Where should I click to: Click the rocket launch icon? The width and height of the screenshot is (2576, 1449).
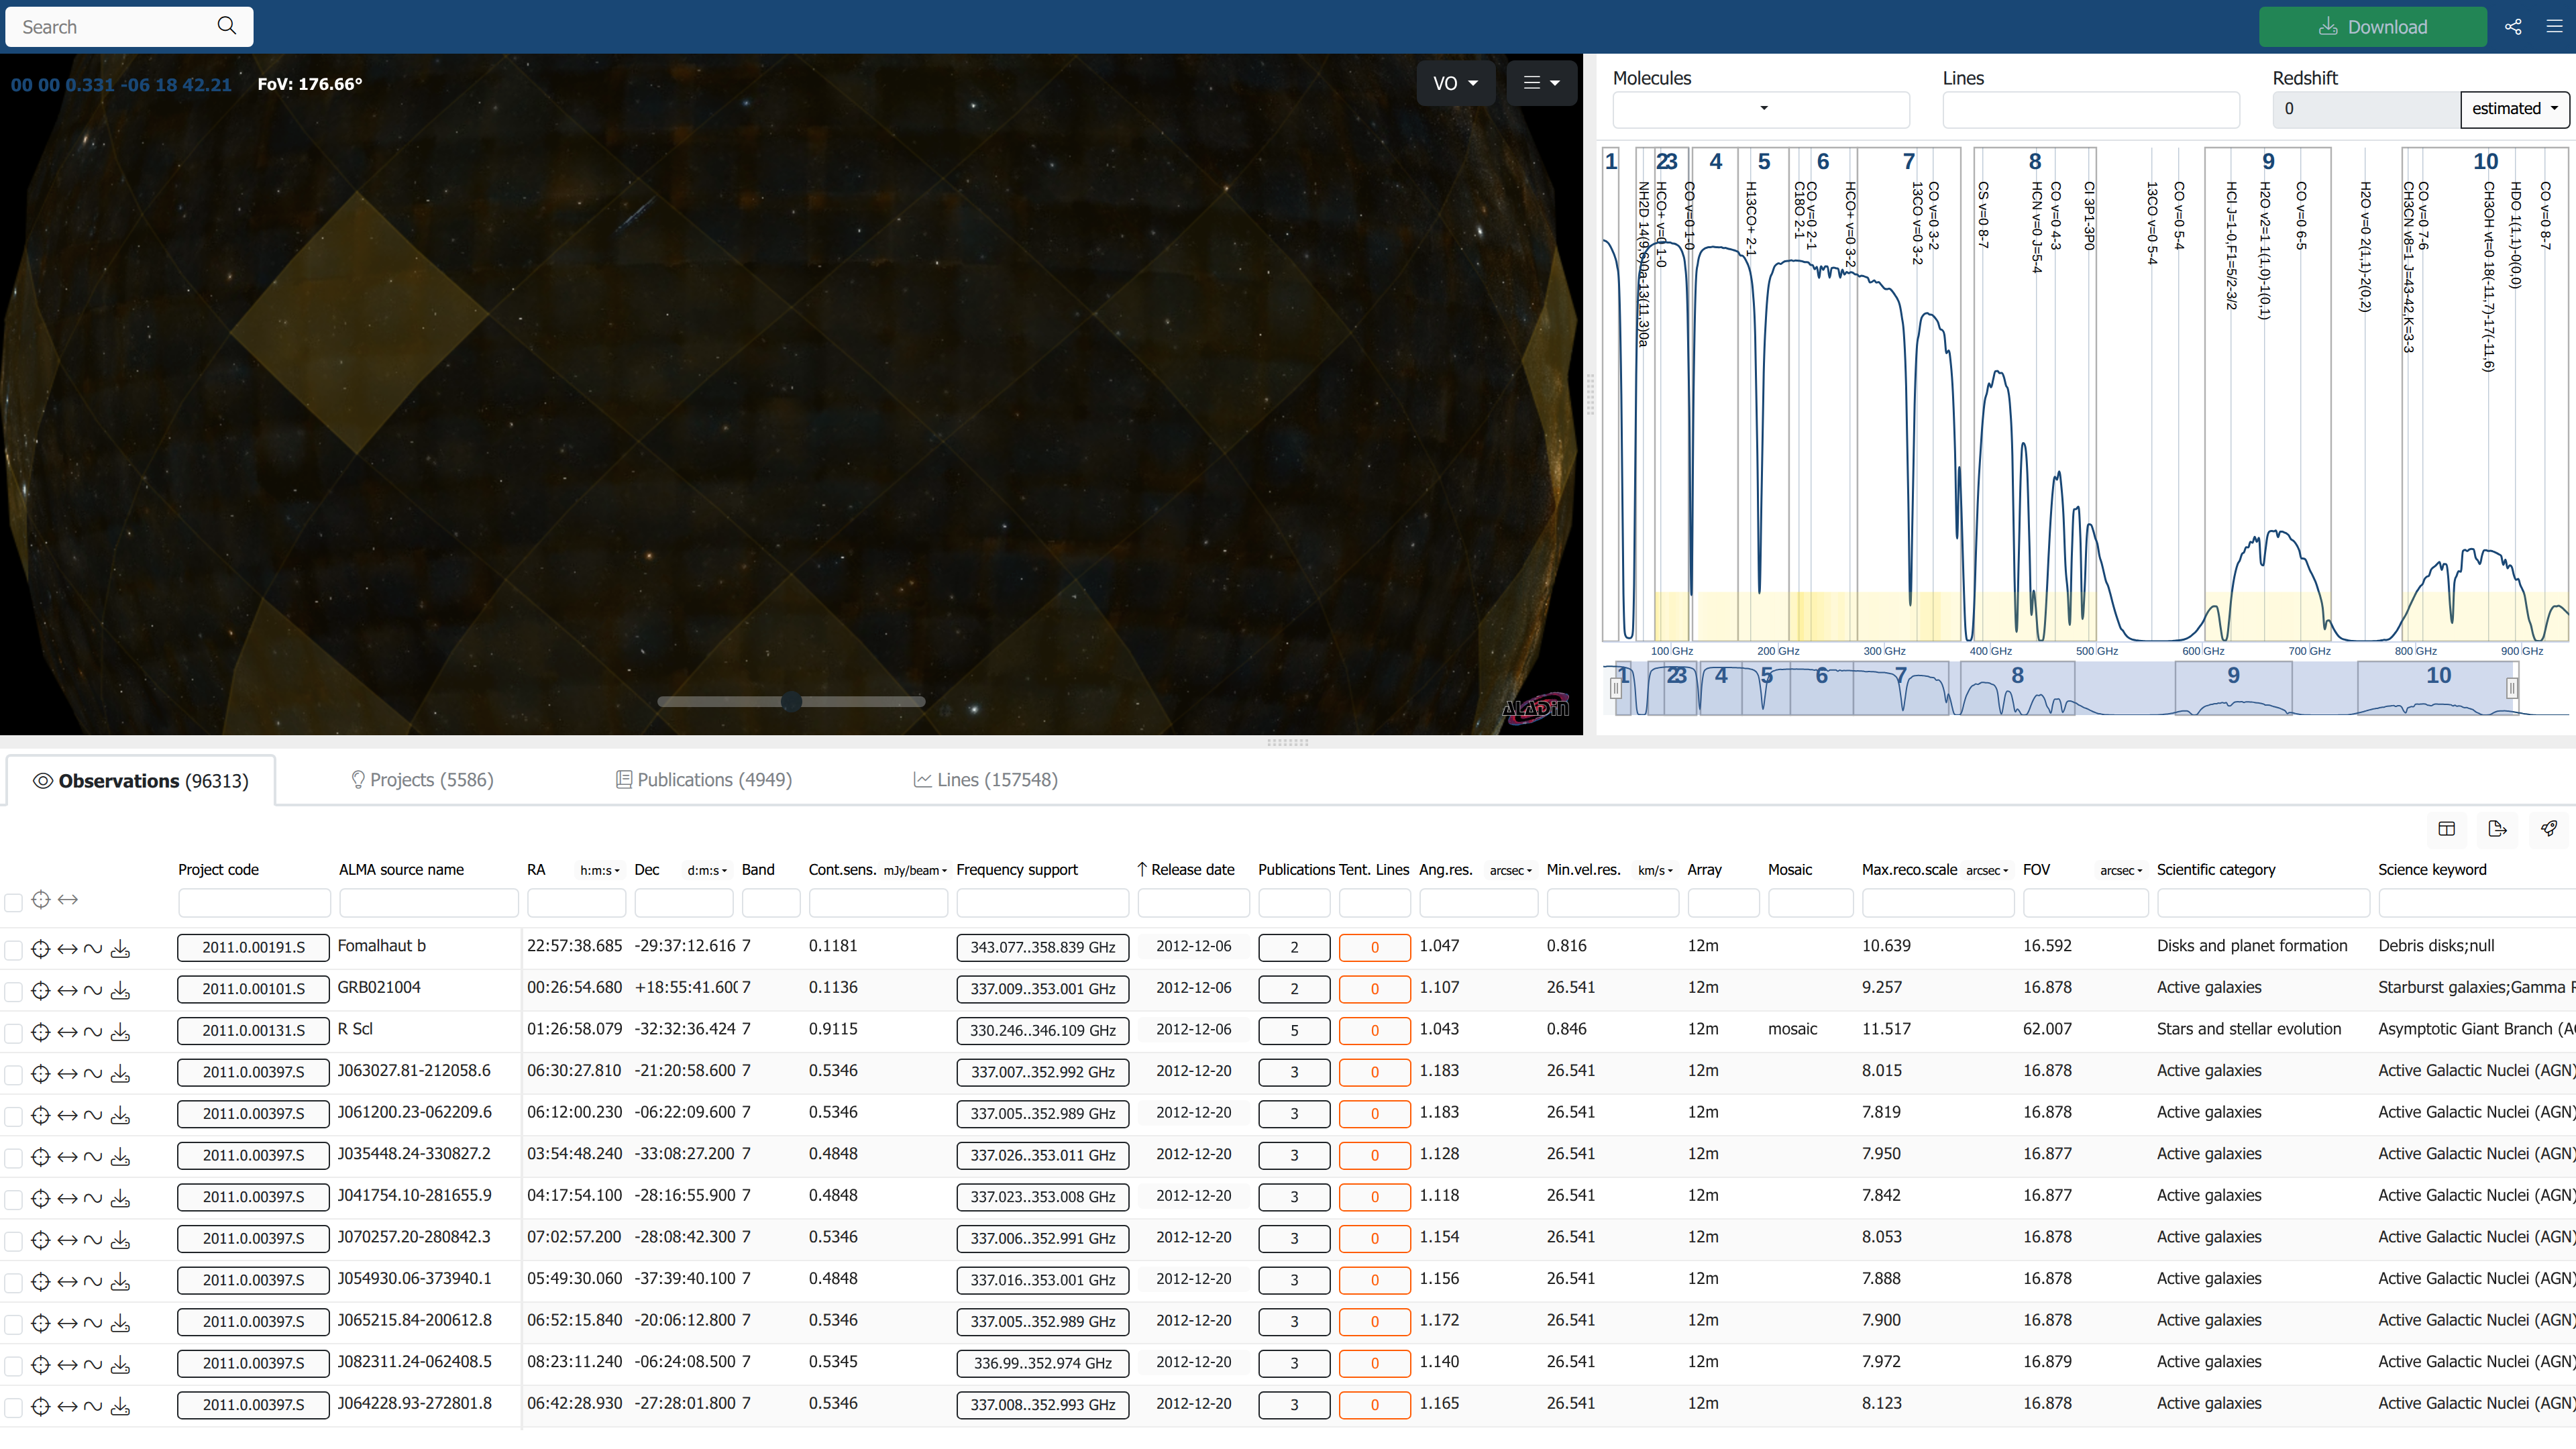tap(2549, 828)
